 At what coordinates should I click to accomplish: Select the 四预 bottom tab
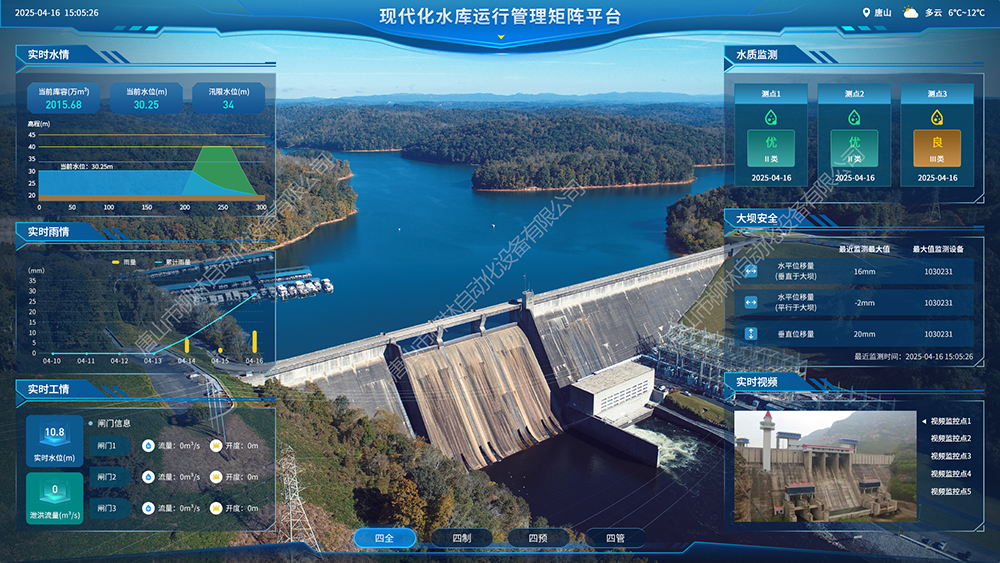pos(537,538)
